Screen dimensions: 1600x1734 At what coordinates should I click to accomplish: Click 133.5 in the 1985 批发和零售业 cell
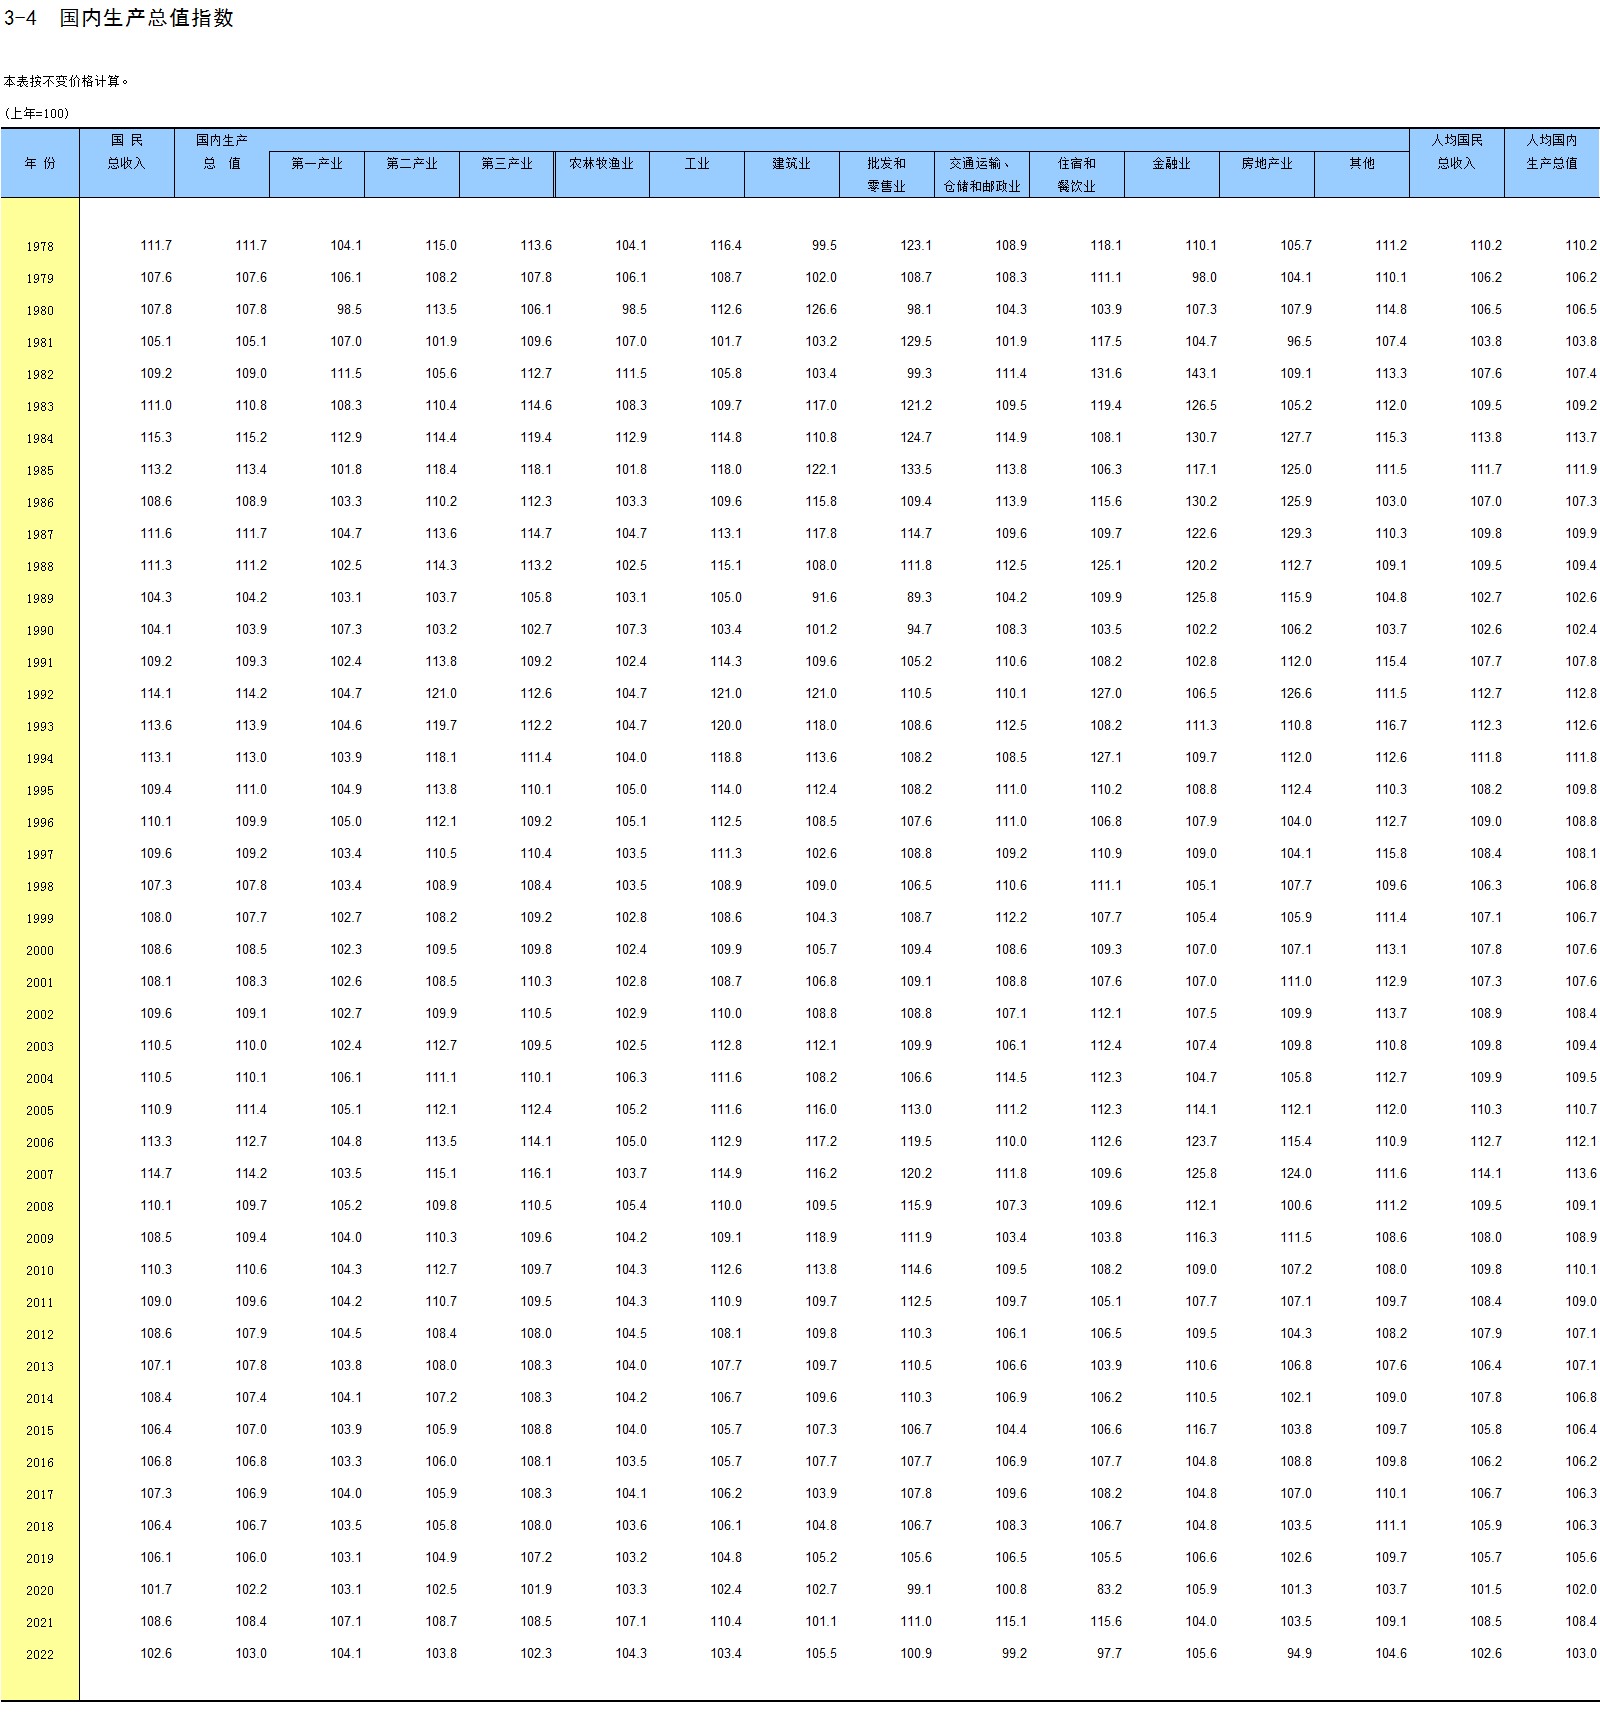click(916, 470)
